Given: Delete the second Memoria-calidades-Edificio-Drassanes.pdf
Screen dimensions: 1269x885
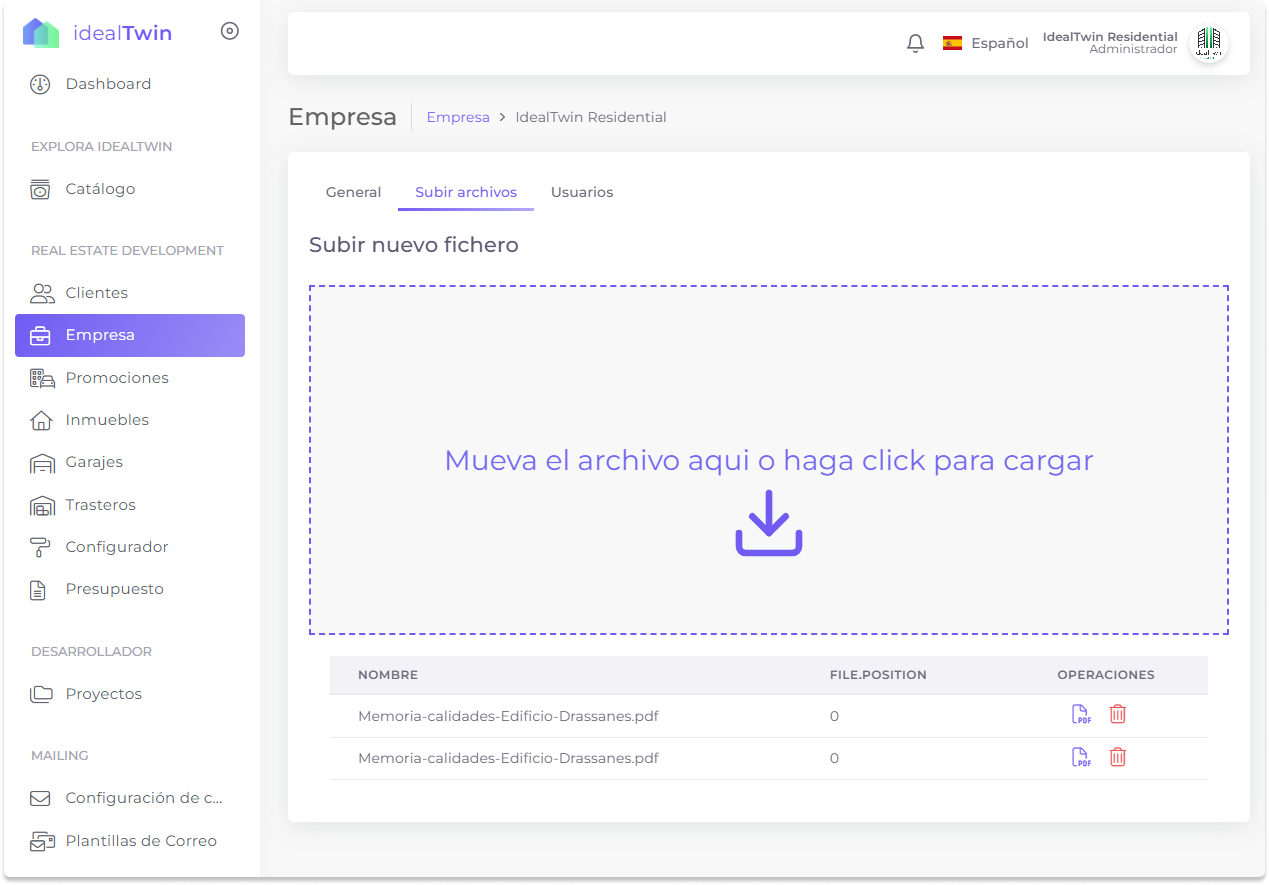Looking at the screenshot, I should pyautogui.click(x=1117, y=757).
